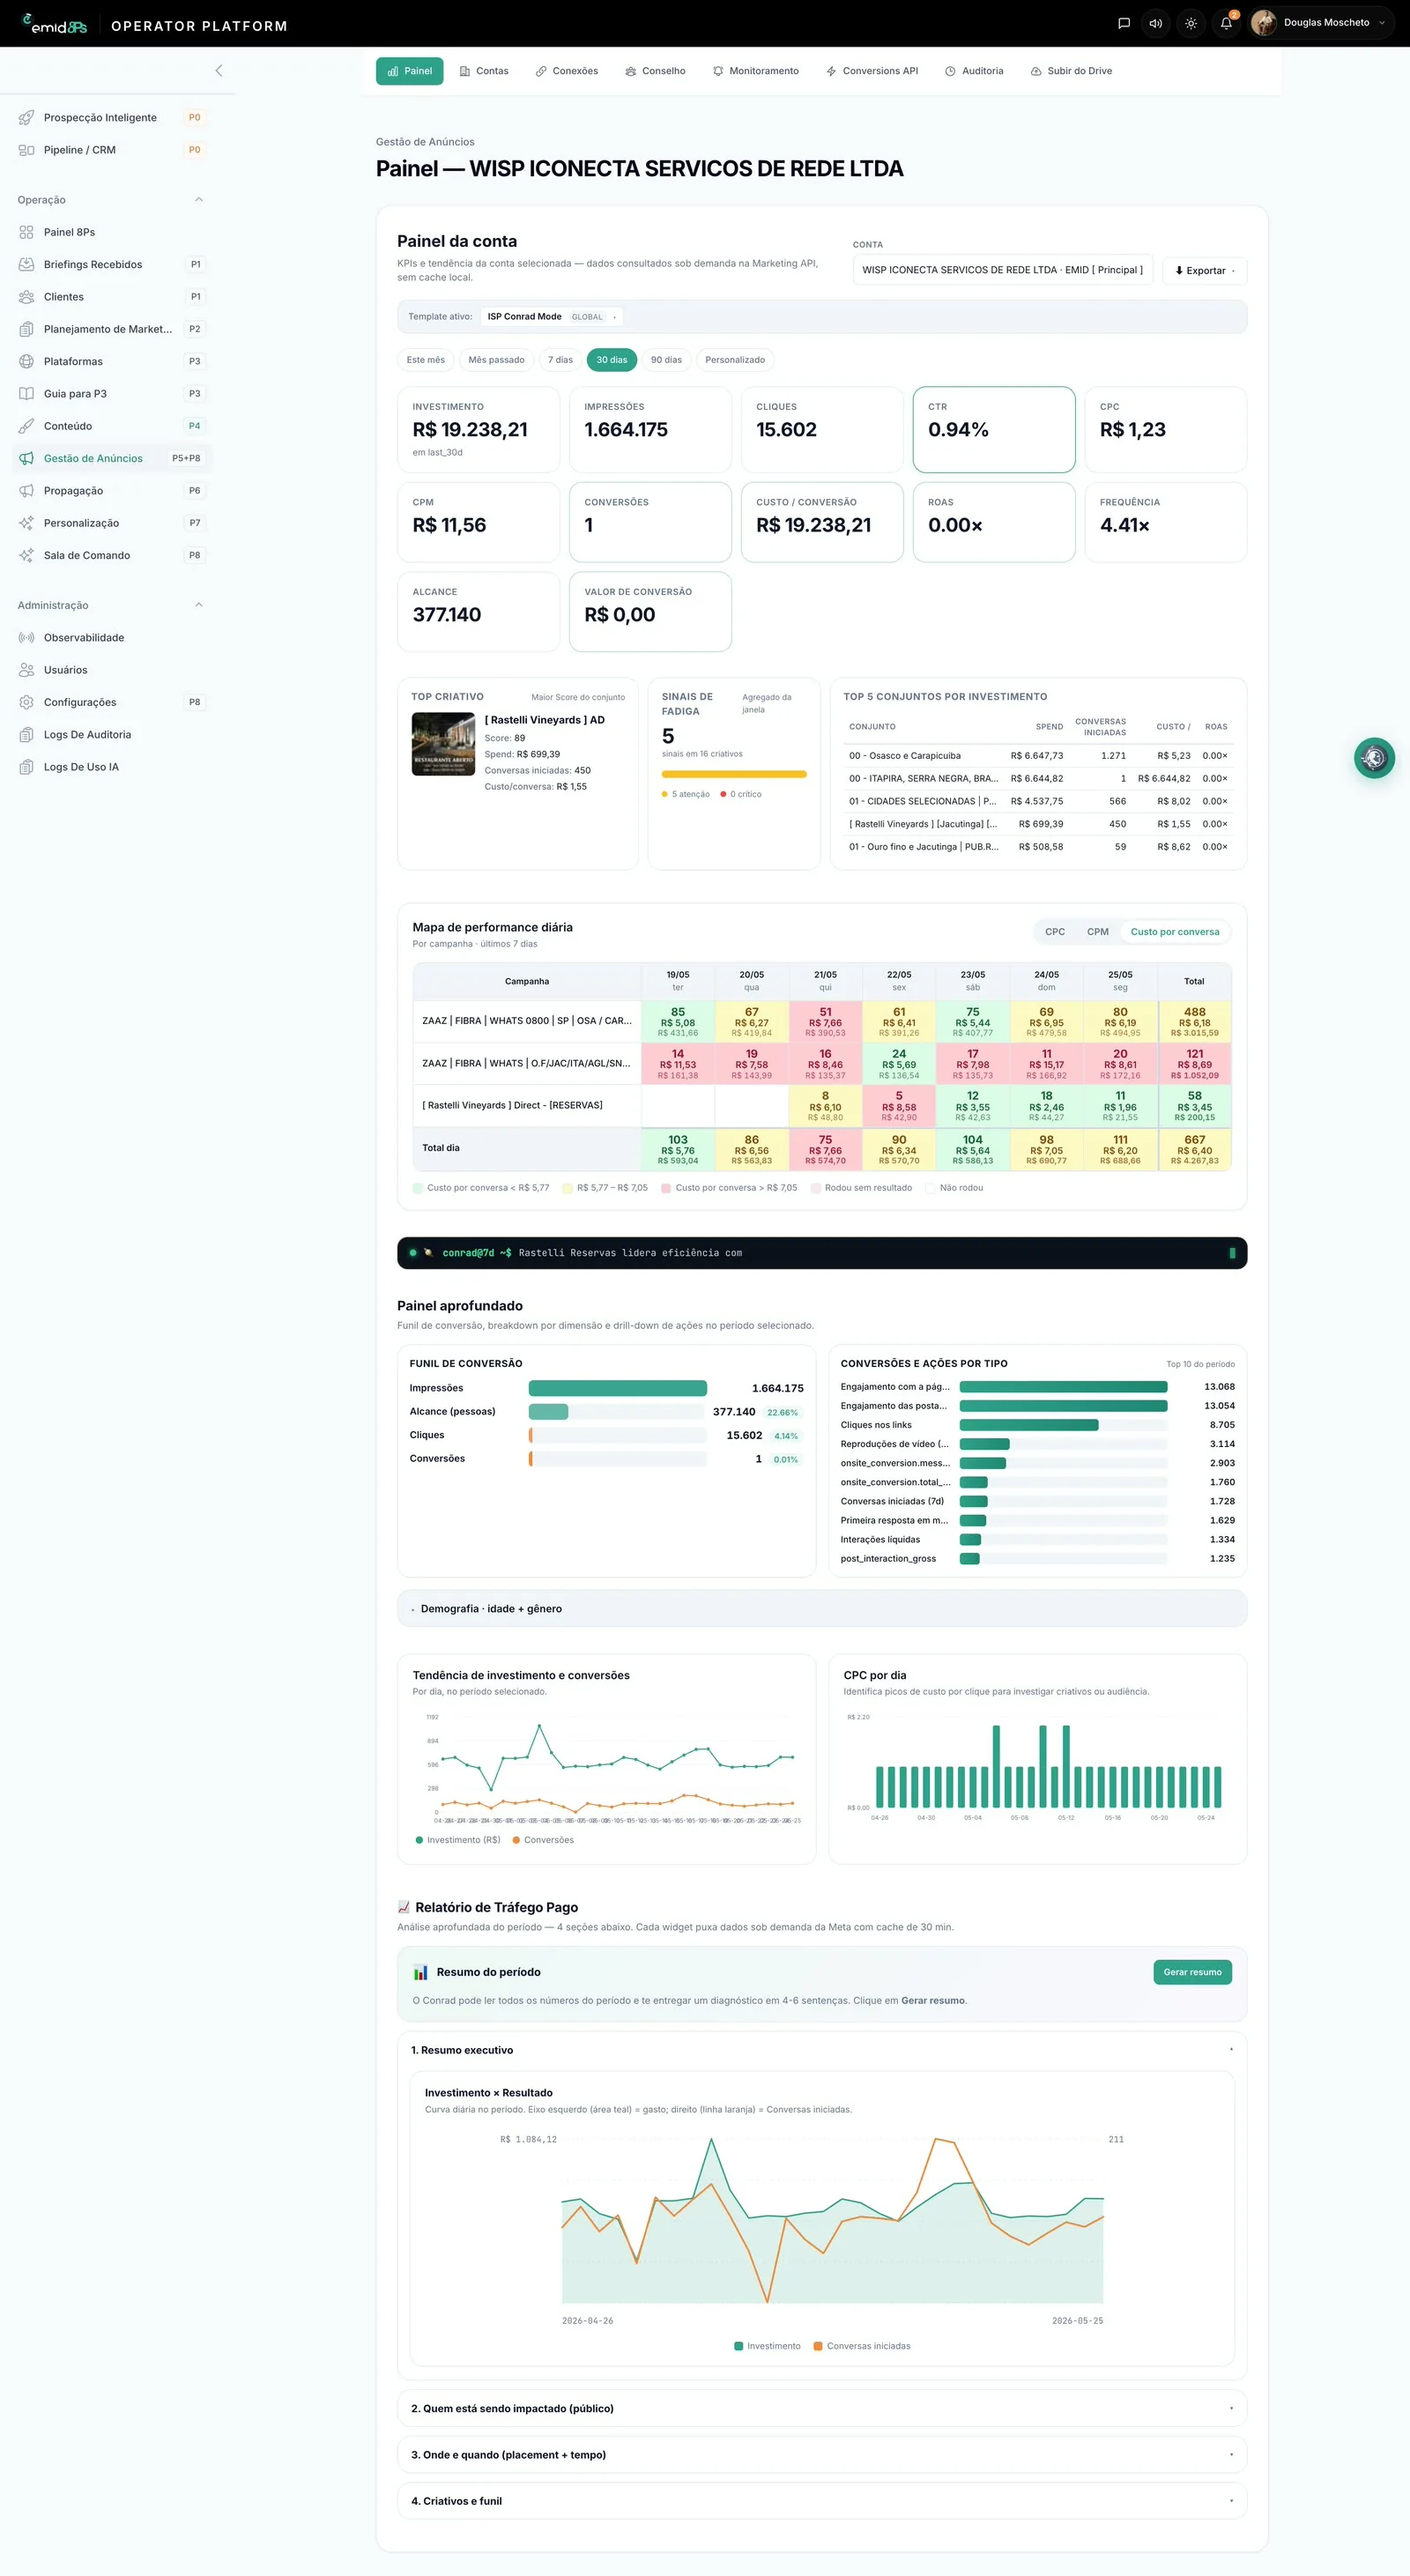Switch heatmap metric to CPM
This screenshot has width=1410, height=2576.
click(x=1097, y=932)
